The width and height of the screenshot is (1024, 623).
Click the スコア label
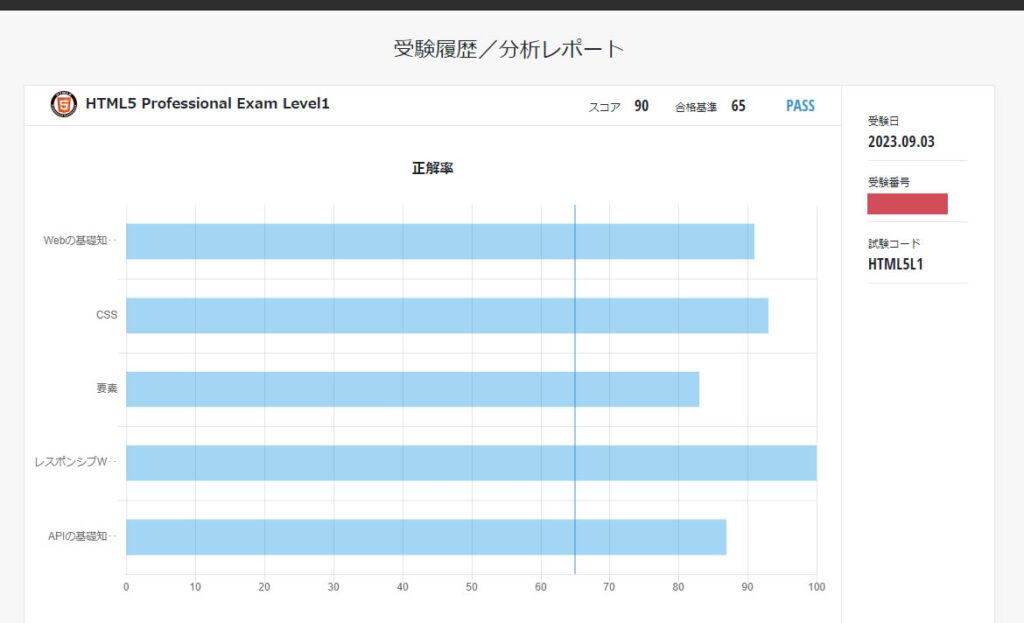click(x=604, y=107)
